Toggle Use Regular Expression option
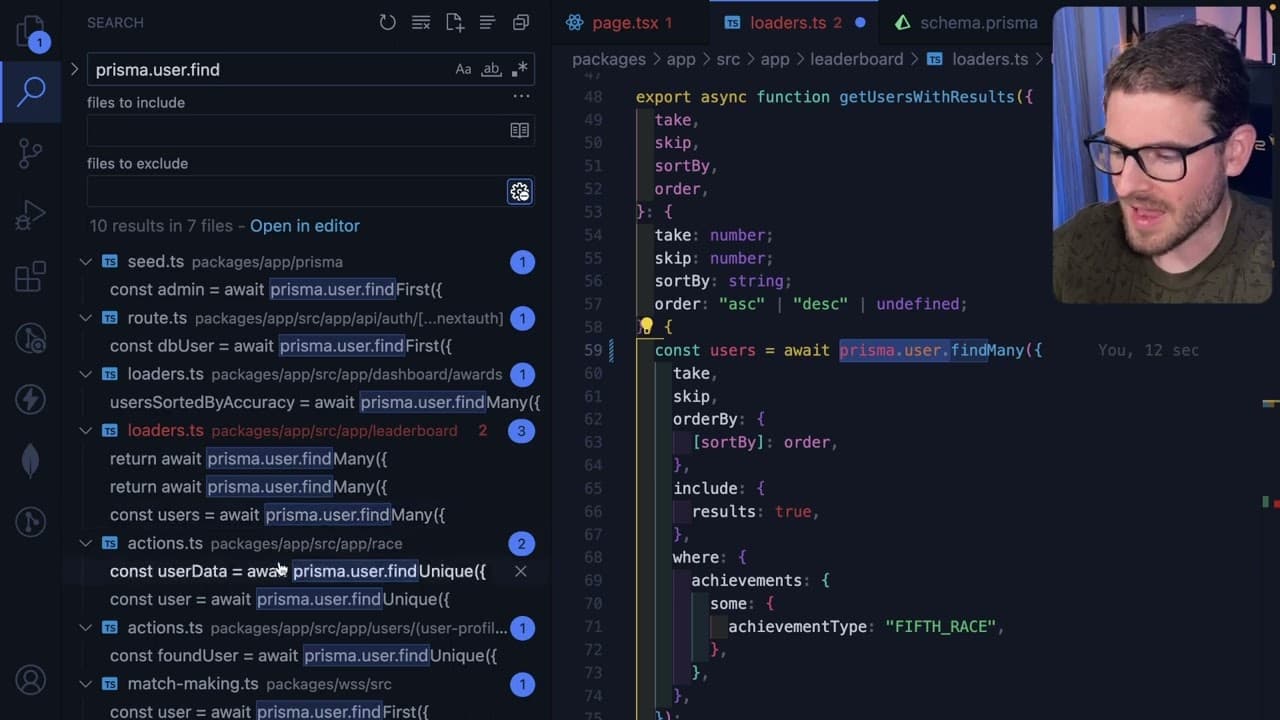1280x720 pixels. coord(519,69)
